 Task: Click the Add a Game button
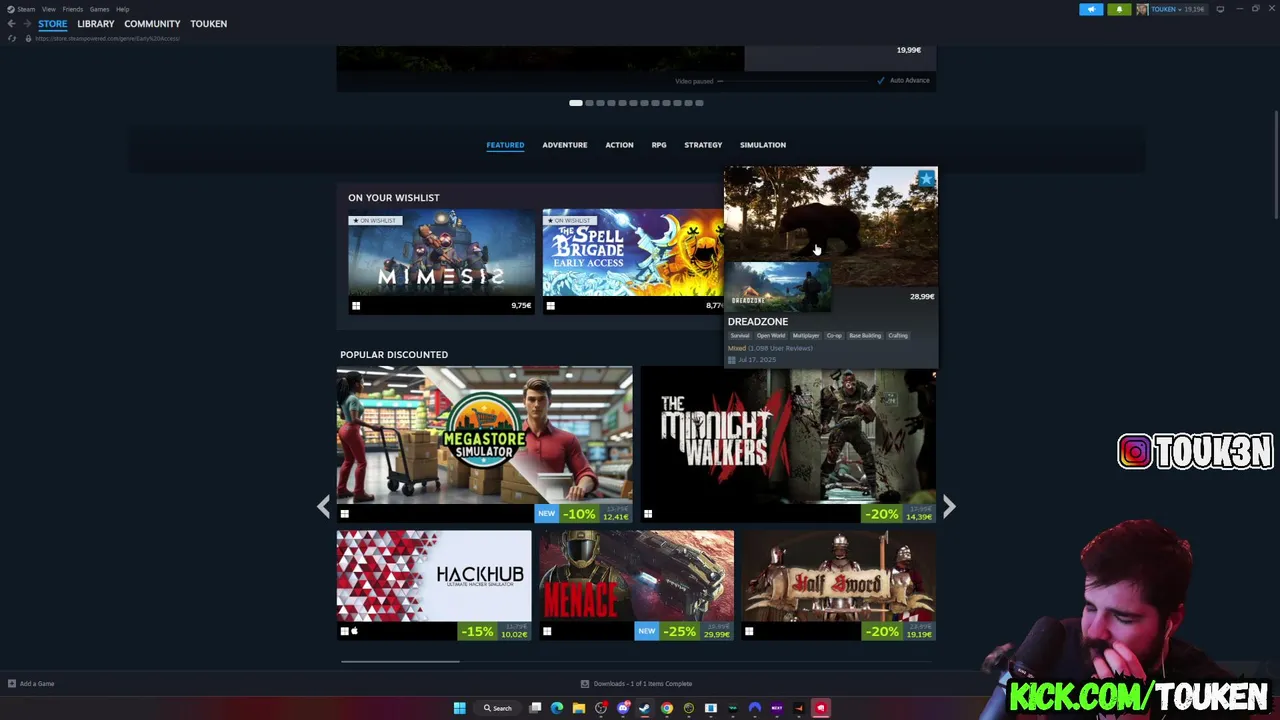pyautogui.click(x=31, y=684)
